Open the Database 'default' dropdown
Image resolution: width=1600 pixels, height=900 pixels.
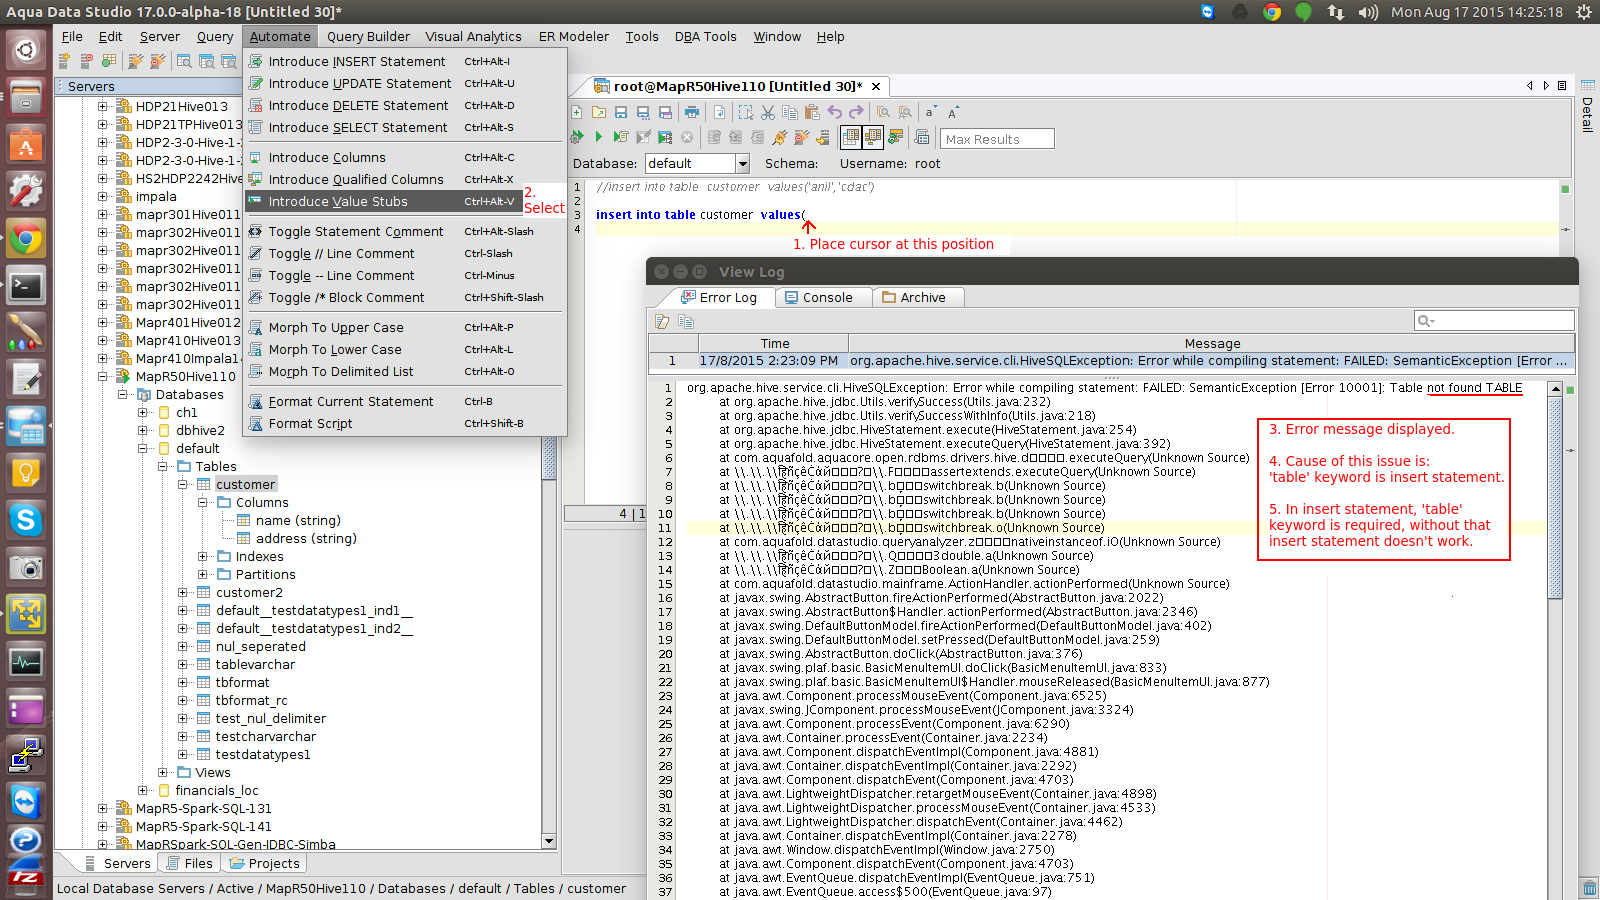(742, 163)
